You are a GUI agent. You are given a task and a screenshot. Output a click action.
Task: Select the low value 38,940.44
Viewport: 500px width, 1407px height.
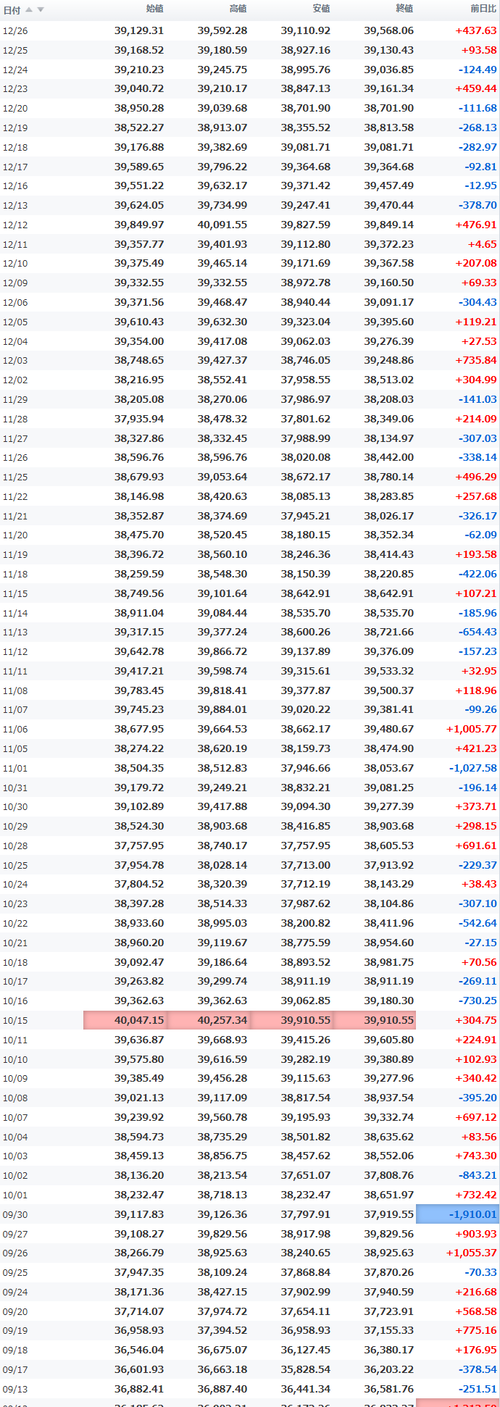coord(305,302)
